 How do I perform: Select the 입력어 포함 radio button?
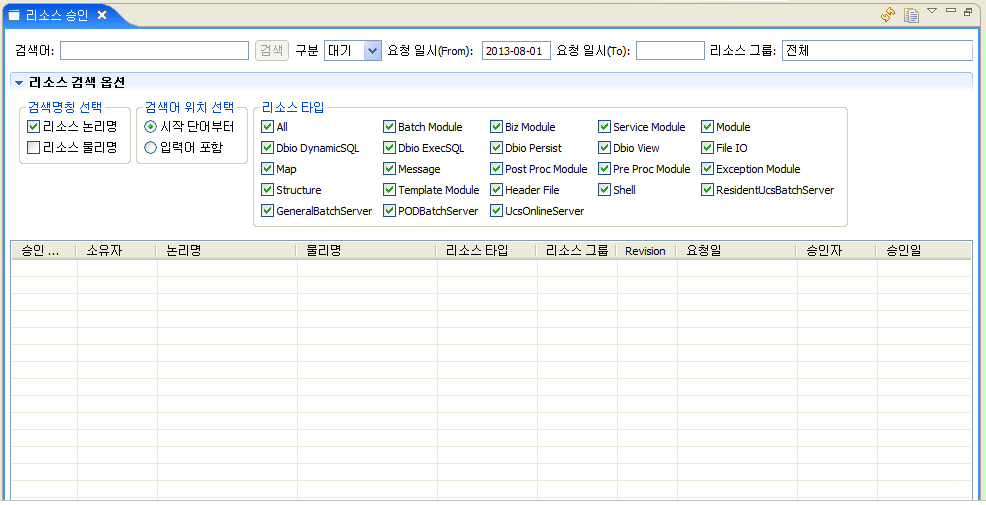pos(151,148)
